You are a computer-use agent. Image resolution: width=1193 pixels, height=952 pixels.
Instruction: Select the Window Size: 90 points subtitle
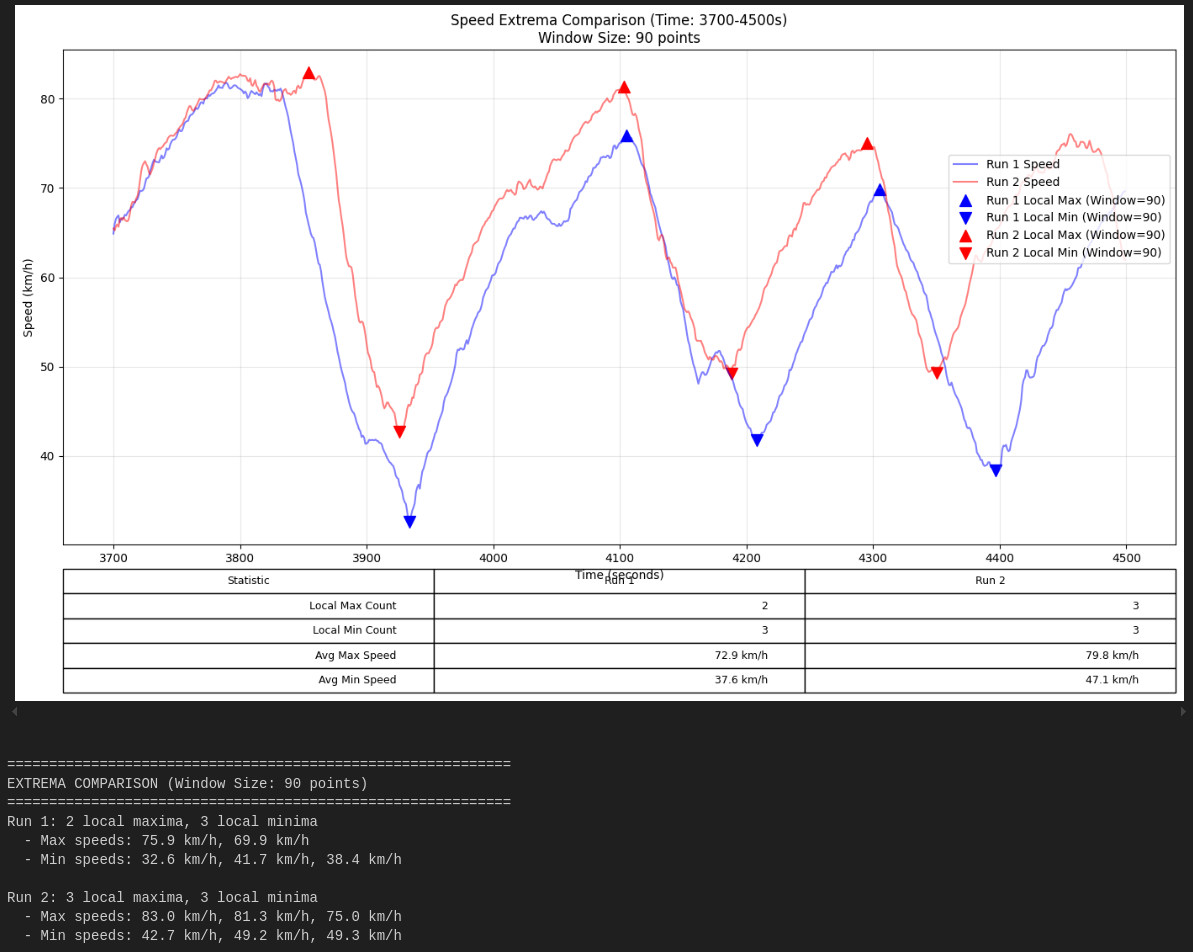click(619, 37)
